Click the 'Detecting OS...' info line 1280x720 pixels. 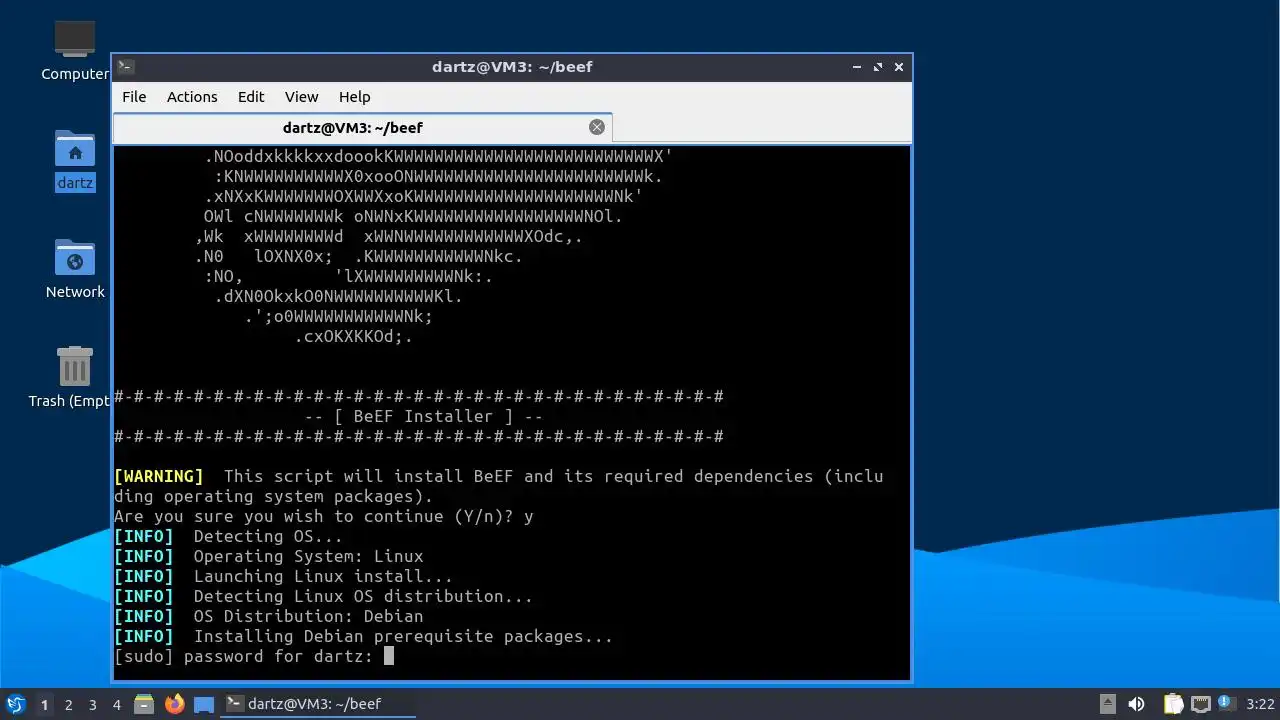[229, 536]
